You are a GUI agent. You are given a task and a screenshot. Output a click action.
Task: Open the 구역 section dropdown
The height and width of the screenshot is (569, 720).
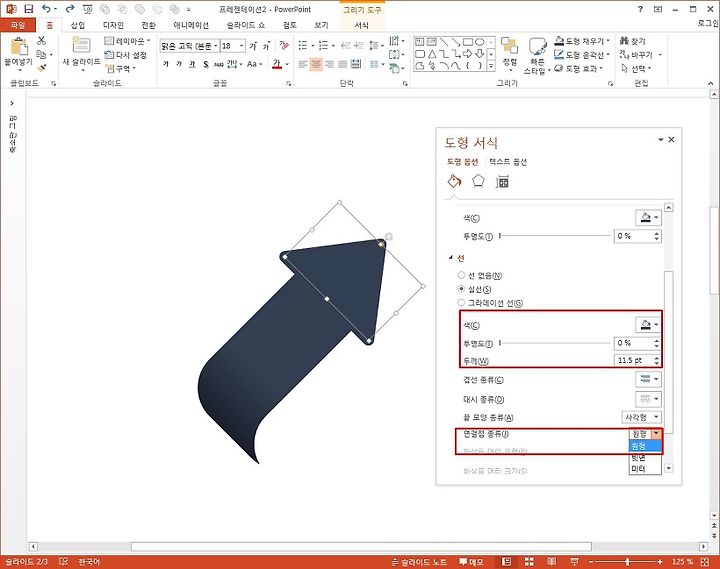pos(121,68)
